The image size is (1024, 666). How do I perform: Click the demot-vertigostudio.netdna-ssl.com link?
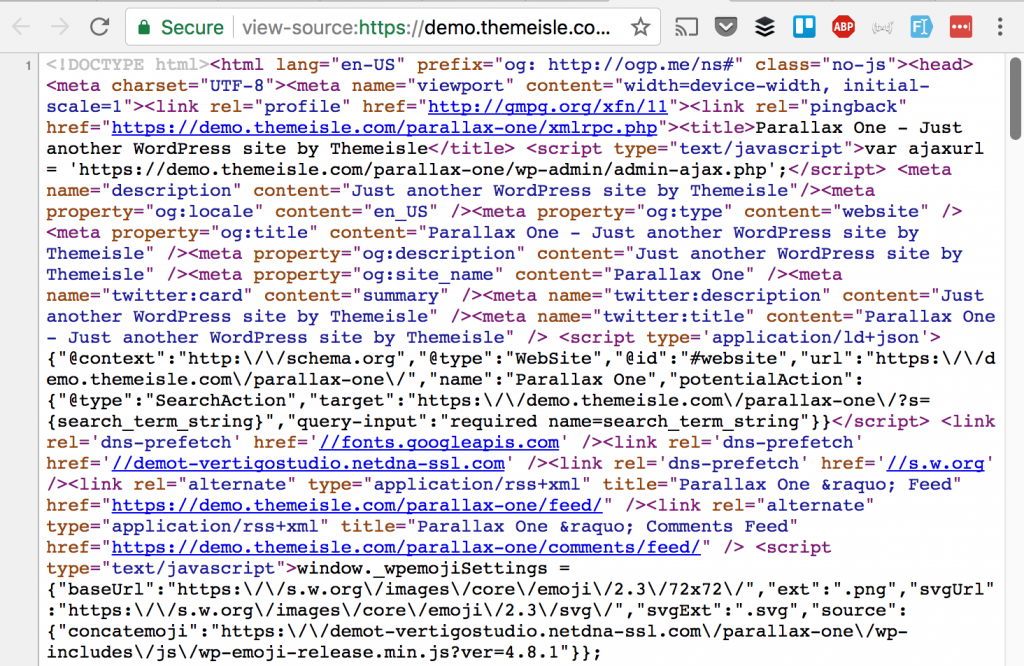tap(309, 463)
